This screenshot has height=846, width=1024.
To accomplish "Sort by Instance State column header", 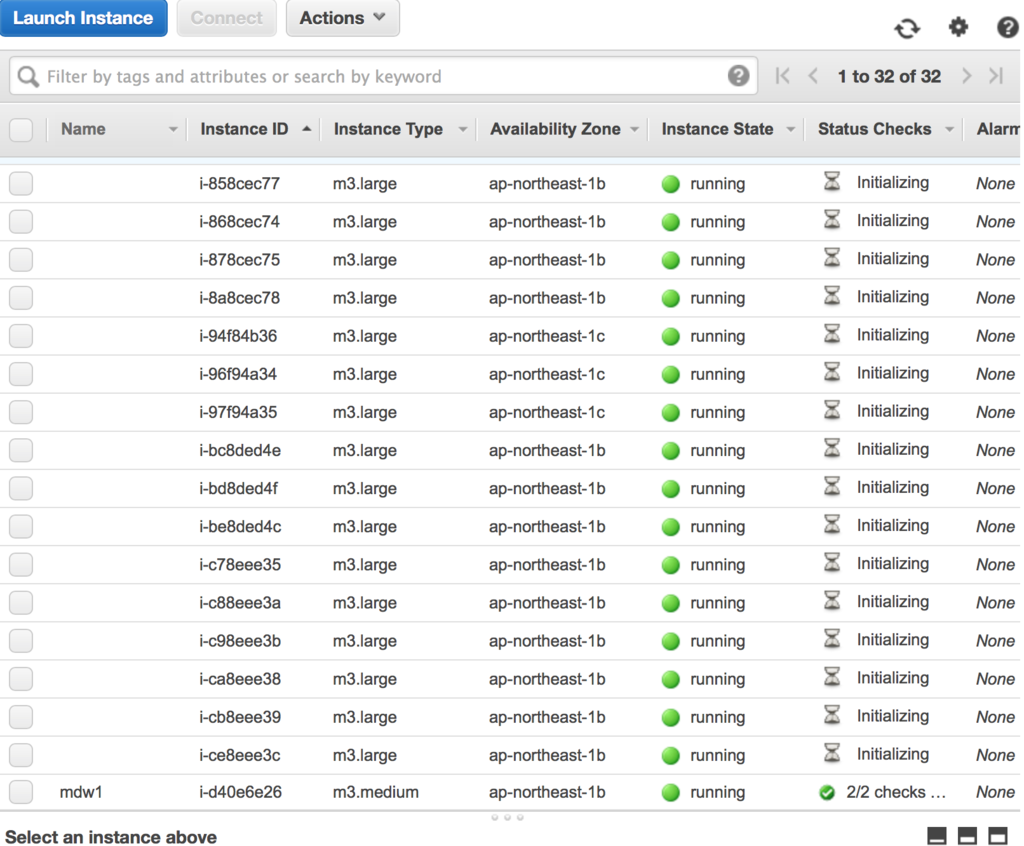I will coord(717,129).
